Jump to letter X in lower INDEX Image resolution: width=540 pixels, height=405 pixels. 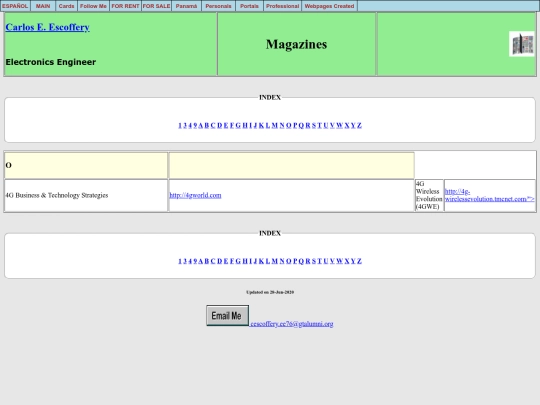pos(347,261)
